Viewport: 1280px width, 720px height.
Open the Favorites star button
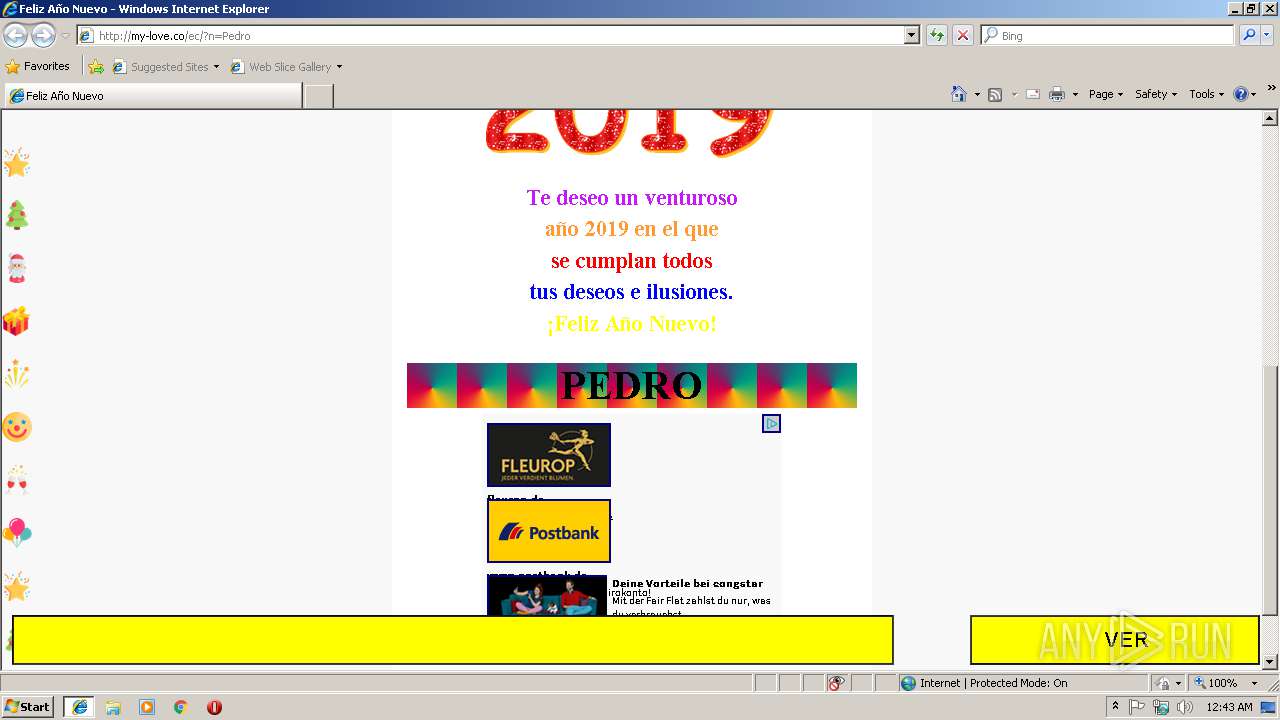pos(37,67)
